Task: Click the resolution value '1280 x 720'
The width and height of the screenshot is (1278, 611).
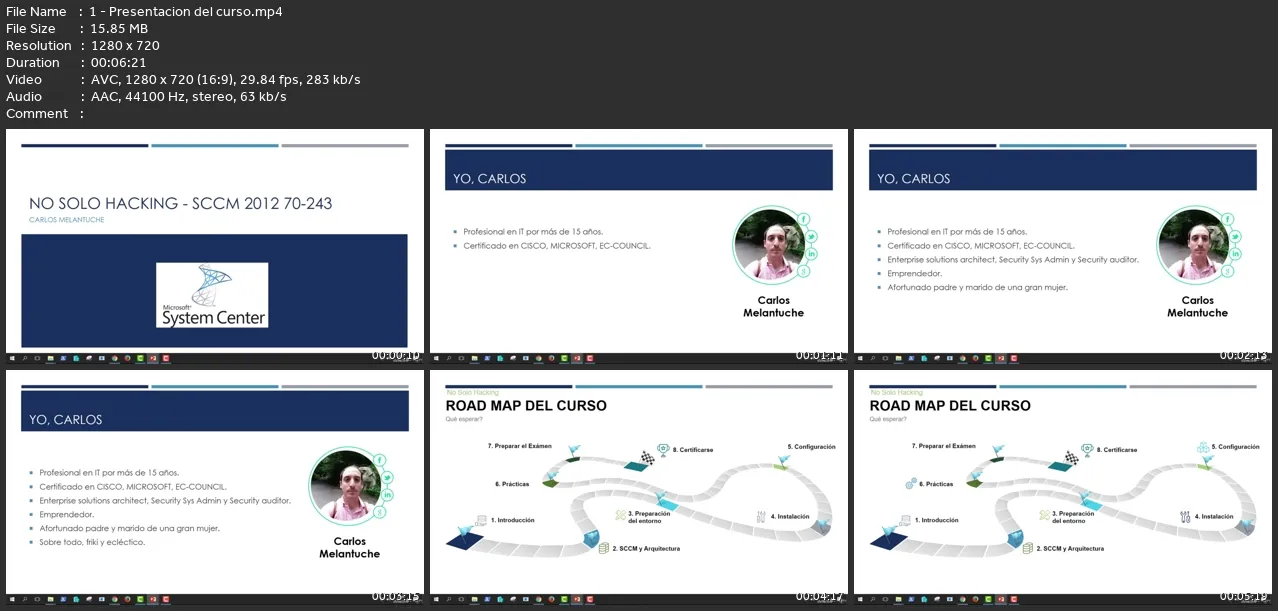Action: tap(125, 46)
